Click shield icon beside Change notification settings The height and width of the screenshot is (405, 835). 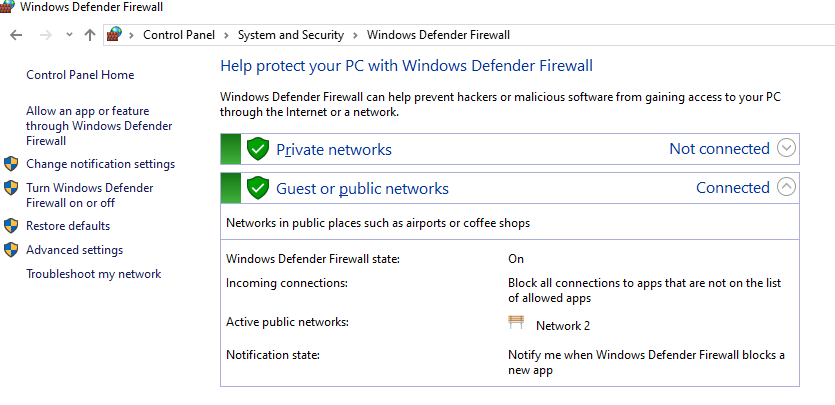tap(11, 164)
